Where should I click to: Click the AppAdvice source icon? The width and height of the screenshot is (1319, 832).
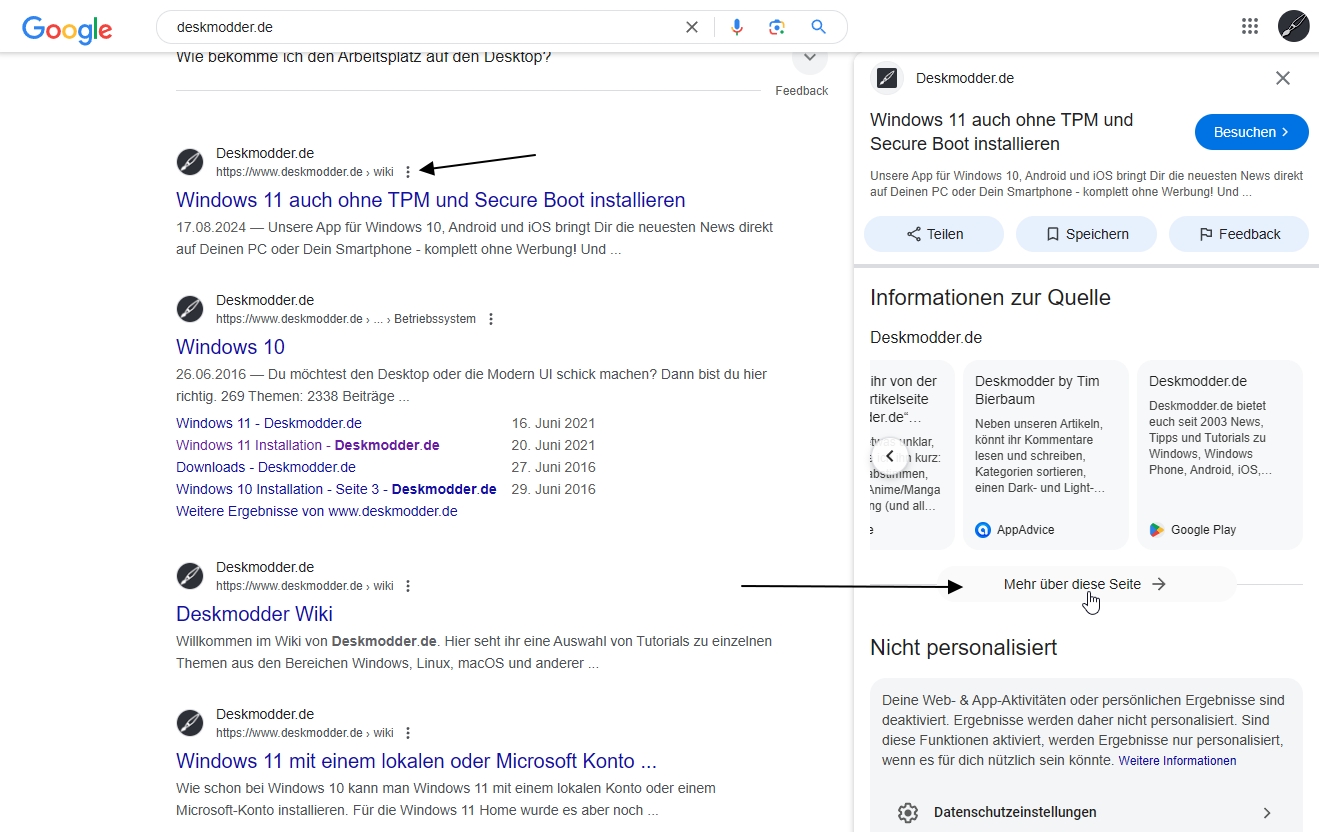click(983, 530)
